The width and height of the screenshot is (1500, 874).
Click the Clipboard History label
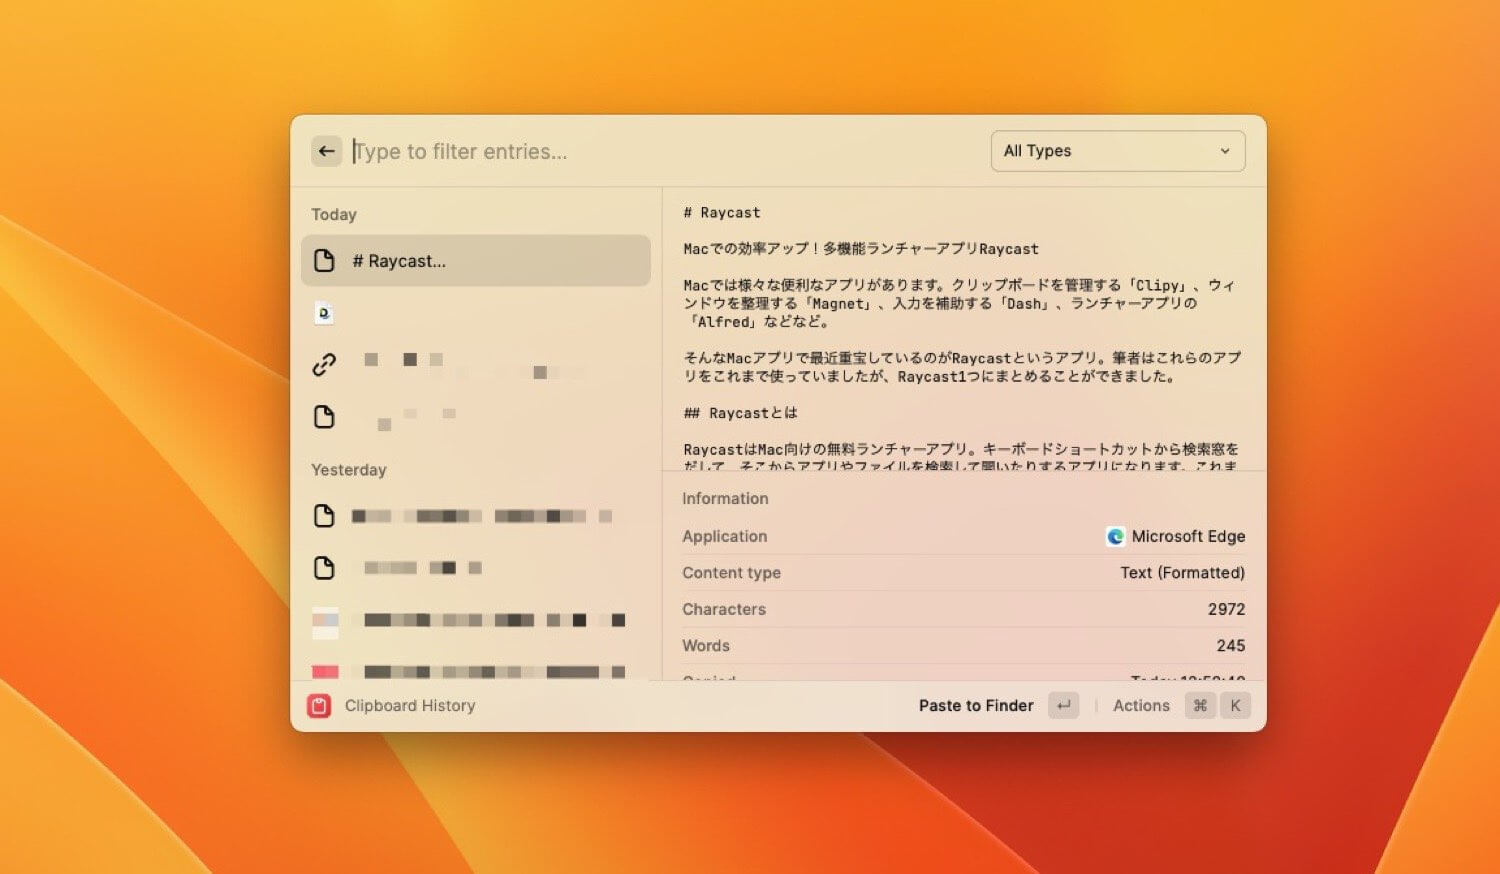pyautogui.click(x=410, y=706)
